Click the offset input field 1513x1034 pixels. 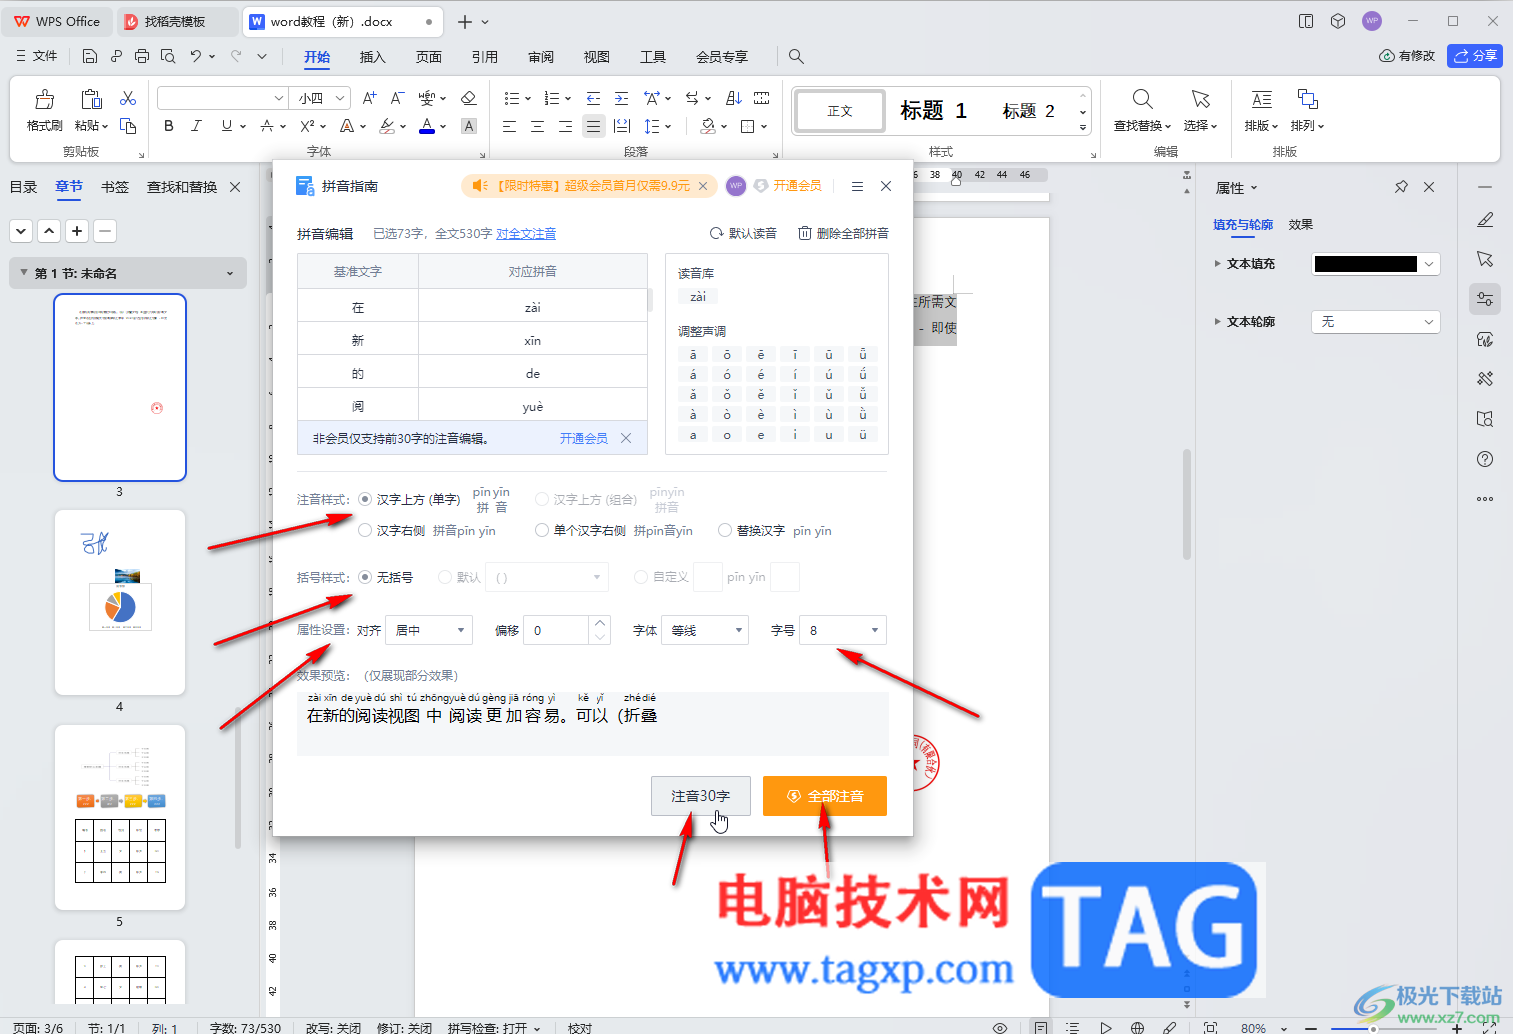(557, 630)
